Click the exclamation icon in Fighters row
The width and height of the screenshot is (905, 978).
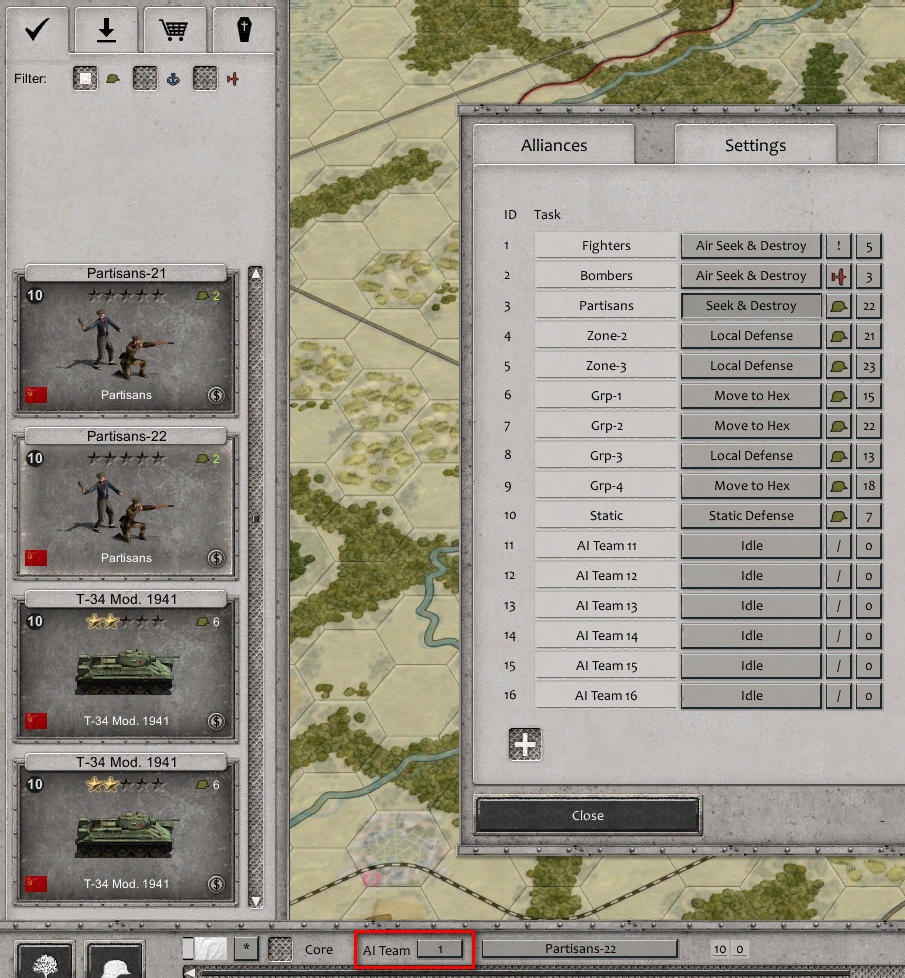click(x=838, y=246)
